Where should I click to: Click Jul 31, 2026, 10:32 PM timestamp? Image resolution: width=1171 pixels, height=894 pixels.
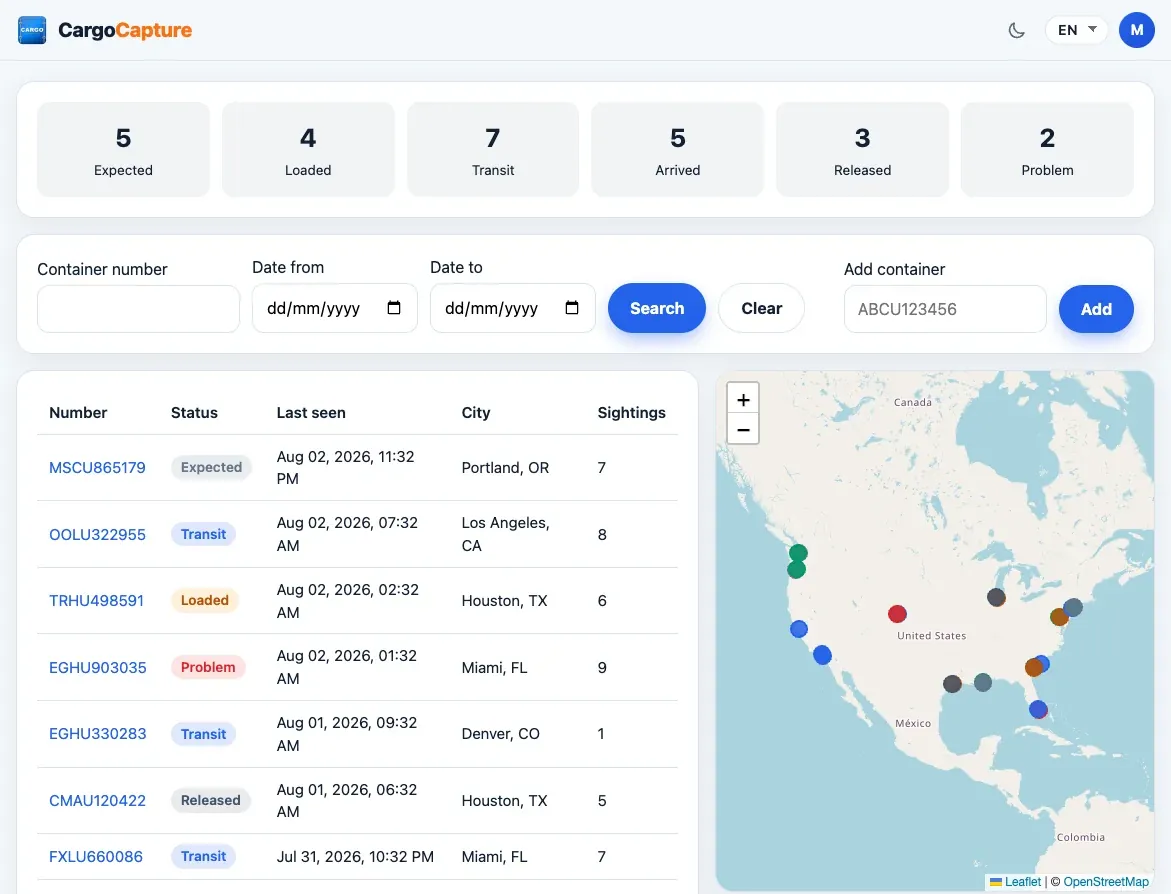[x=355, y=857]
